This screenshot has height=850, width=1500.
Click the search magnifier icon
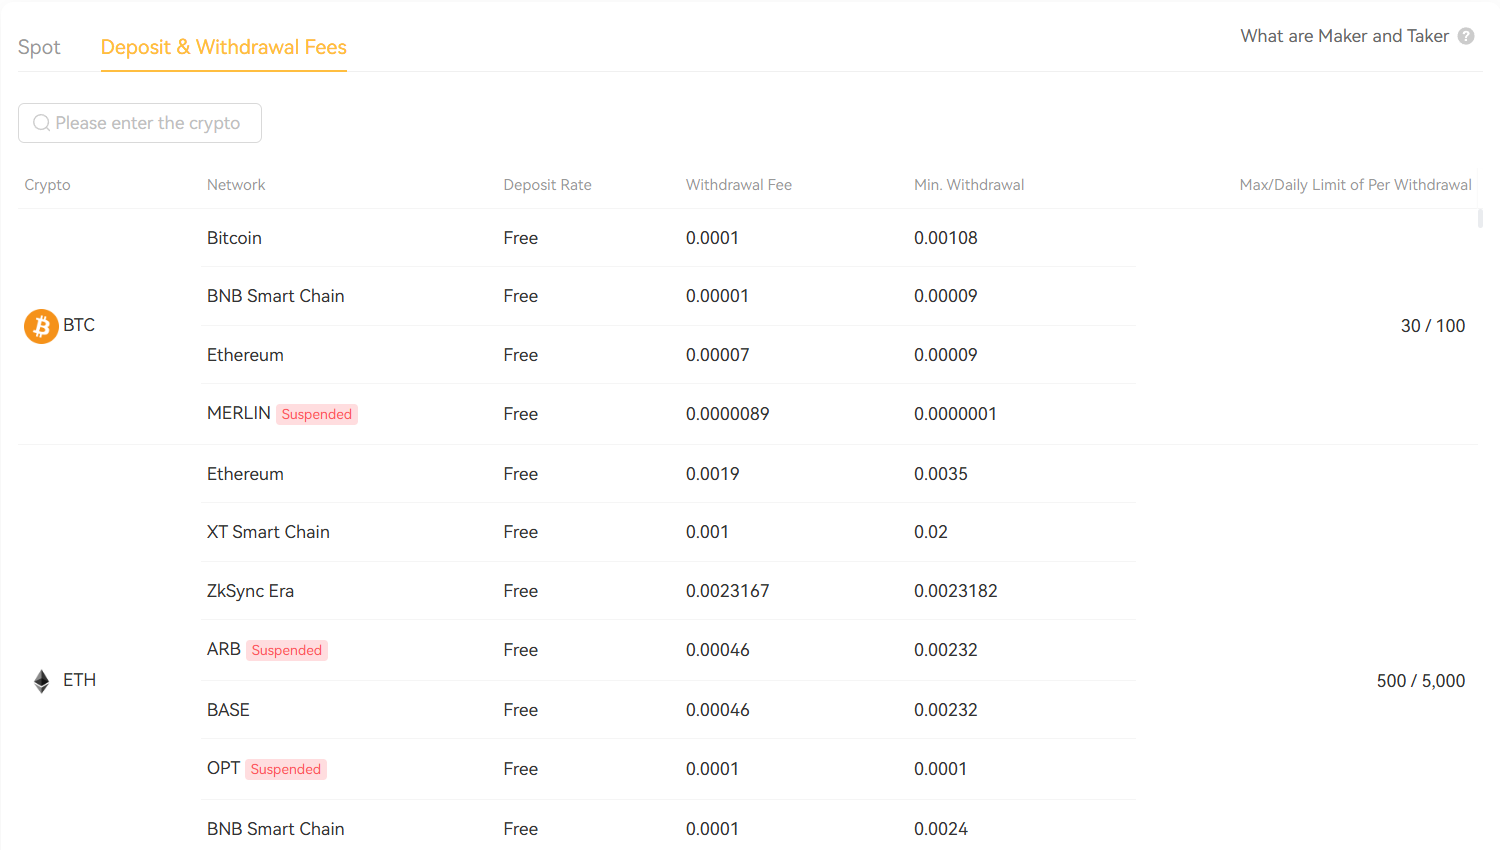pyautogui.click(x=41, y=123)
